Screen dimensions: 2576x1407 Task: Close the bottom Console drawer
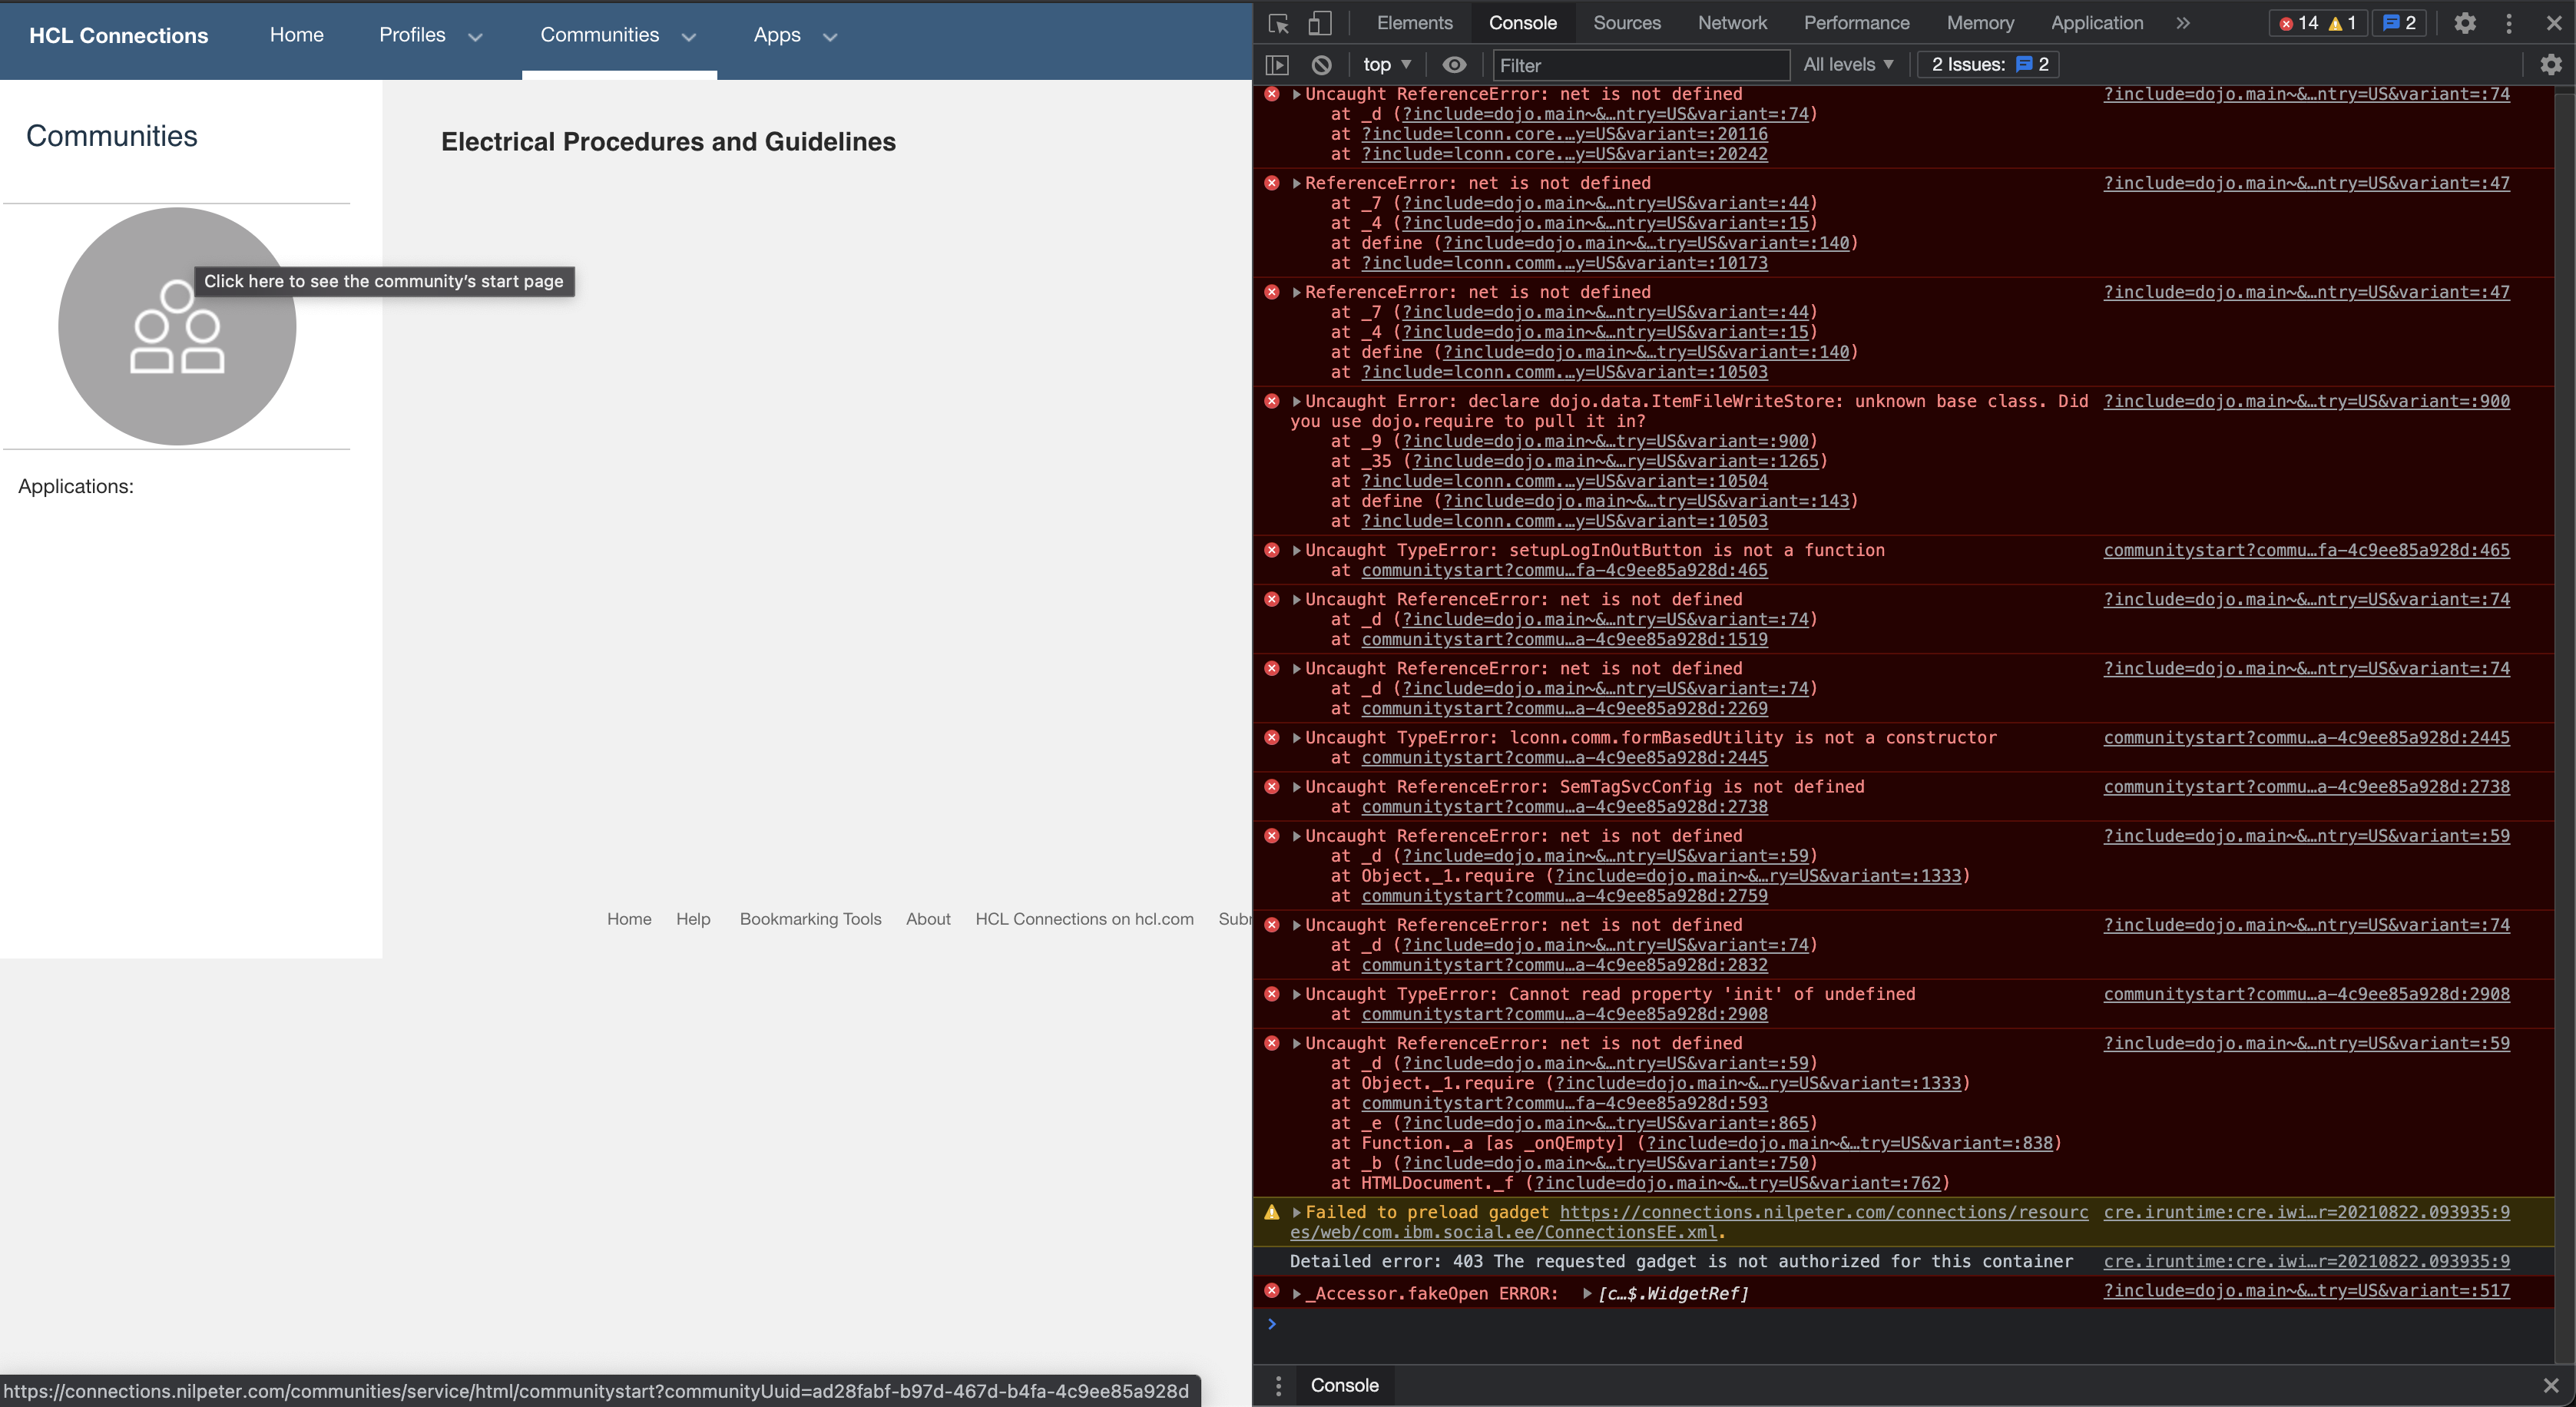(x=2551, y=1385)
